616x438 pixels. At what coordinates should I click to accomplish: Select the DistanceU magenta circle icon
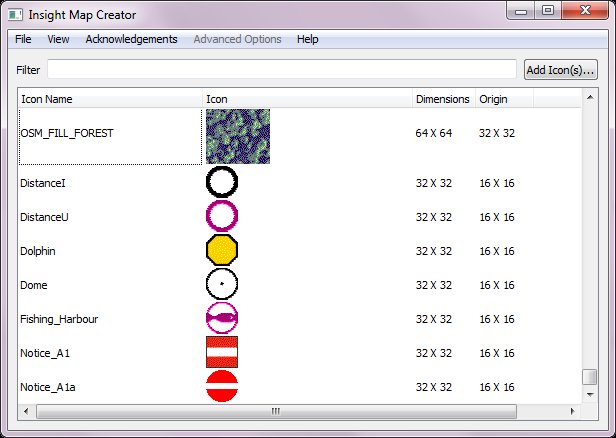[x=221, y=217]
